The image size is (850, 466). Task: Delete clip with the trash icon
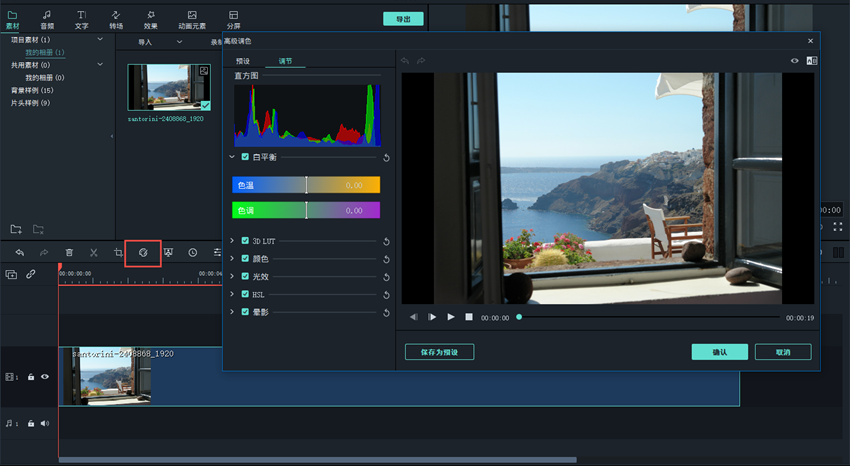[x=69, y=253]
